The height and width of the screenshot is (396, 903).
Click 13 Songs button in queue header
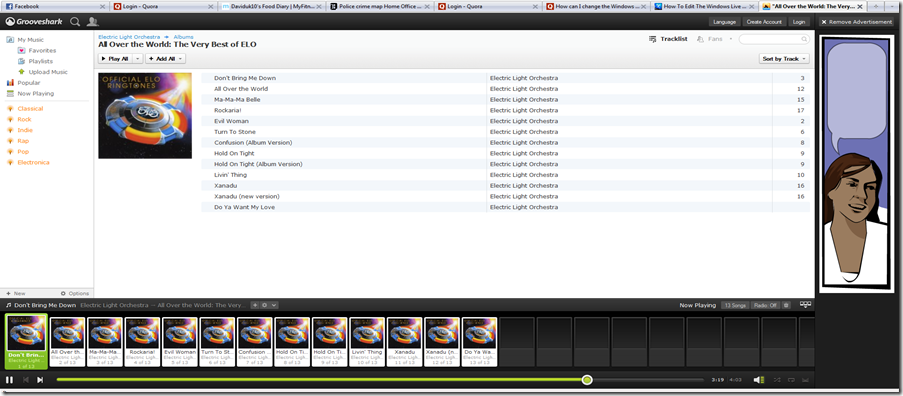735,305
